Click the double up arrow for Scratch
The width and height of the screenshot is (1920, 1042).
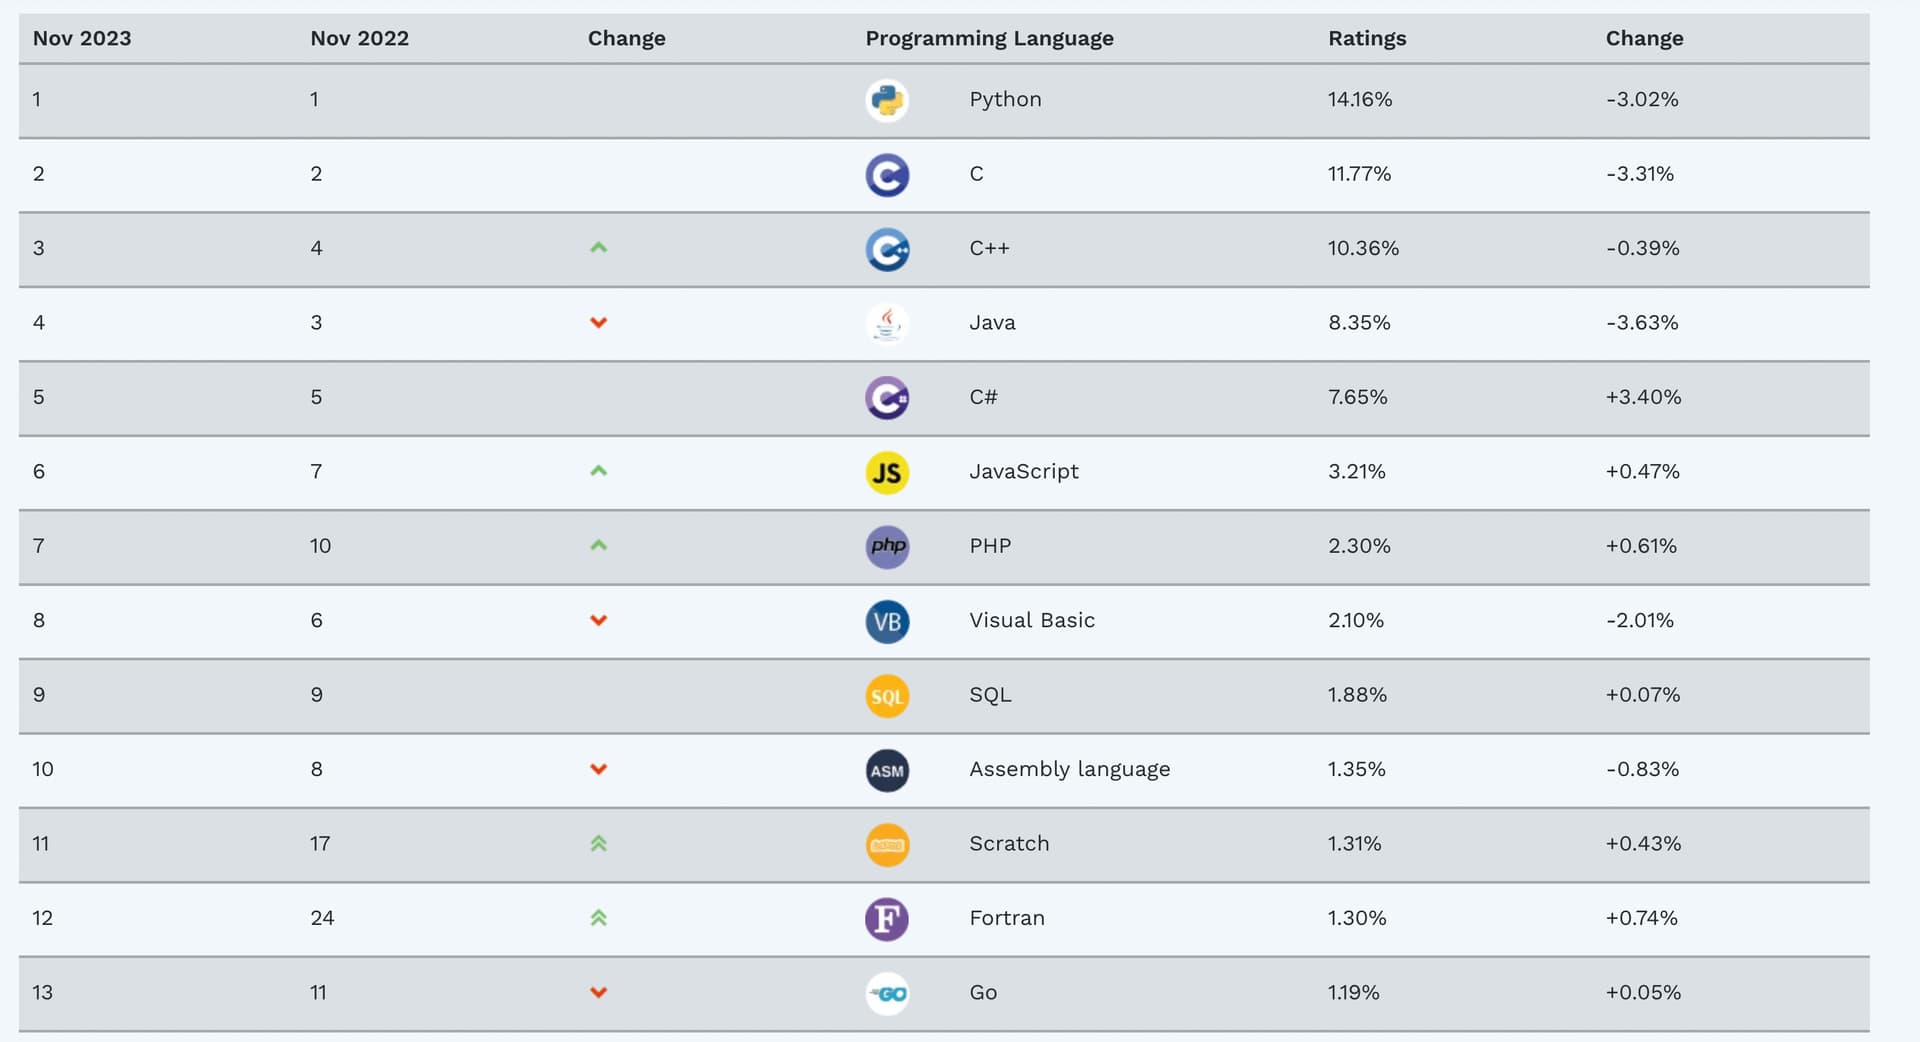pos(599,843)
